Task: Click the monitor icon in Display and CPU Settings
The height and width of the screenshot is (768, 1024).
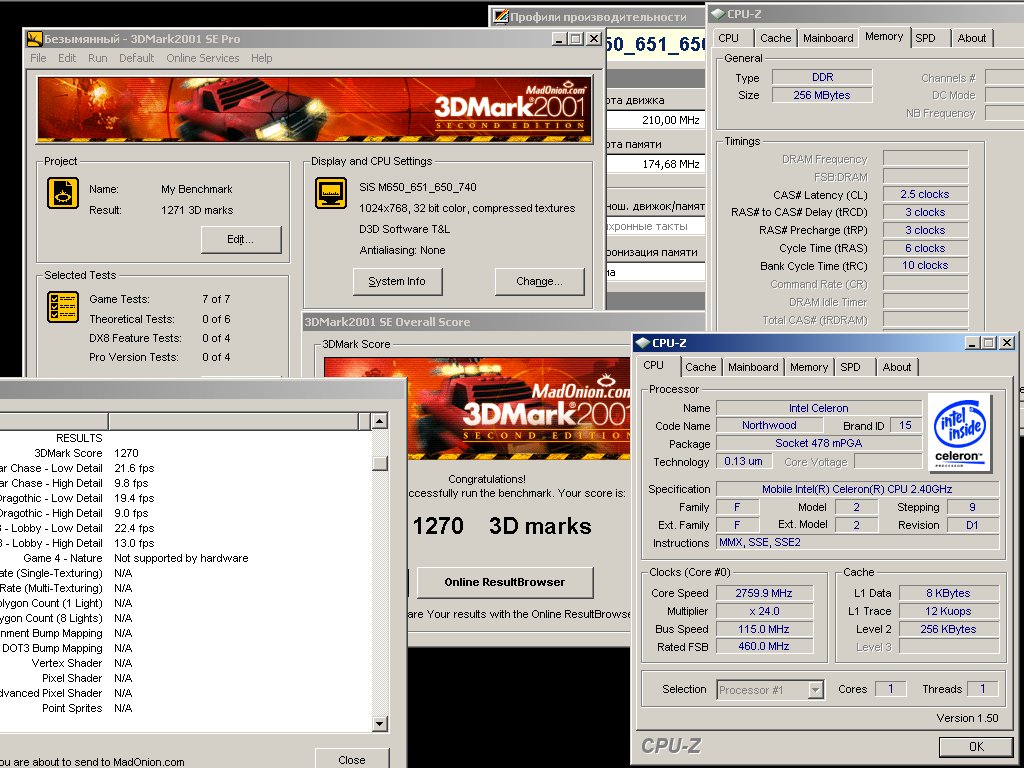Action: click(331, 193)
